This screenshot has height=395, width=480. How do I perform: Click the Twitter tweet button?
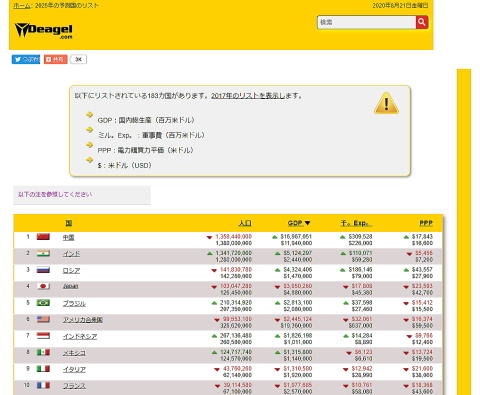[x=26, y=59]
